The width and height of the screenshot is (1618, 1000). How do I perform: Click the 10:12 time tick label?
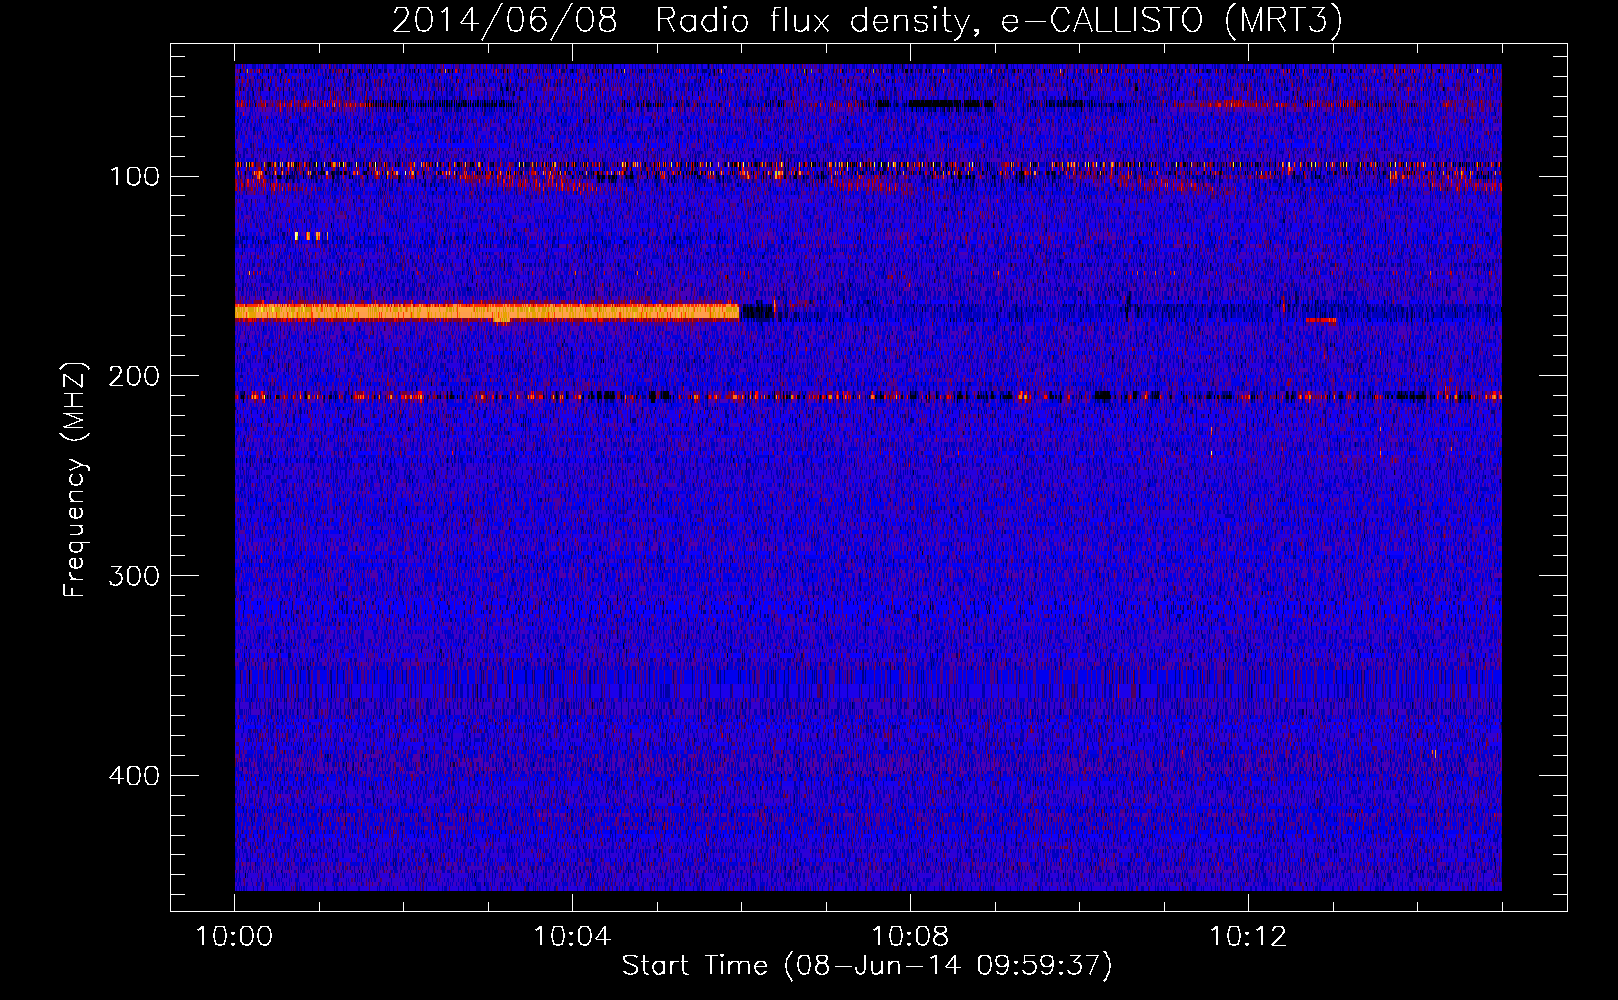[1248, 936]
